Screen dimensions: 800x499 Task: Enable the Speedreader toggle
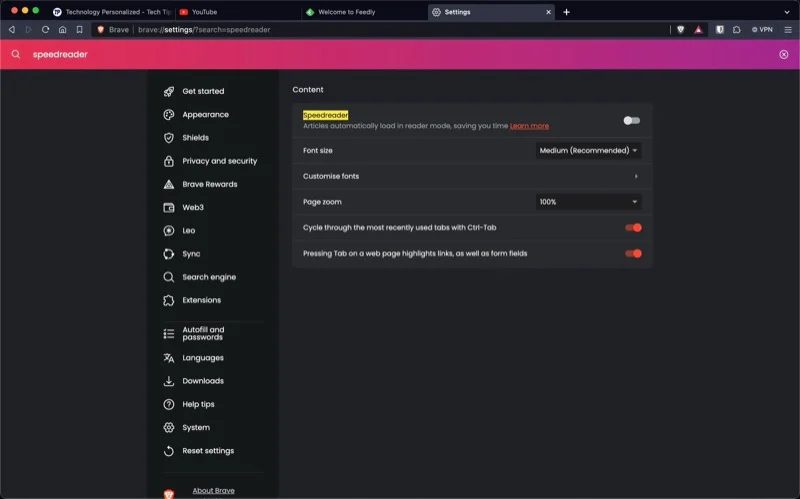(632, 120)
